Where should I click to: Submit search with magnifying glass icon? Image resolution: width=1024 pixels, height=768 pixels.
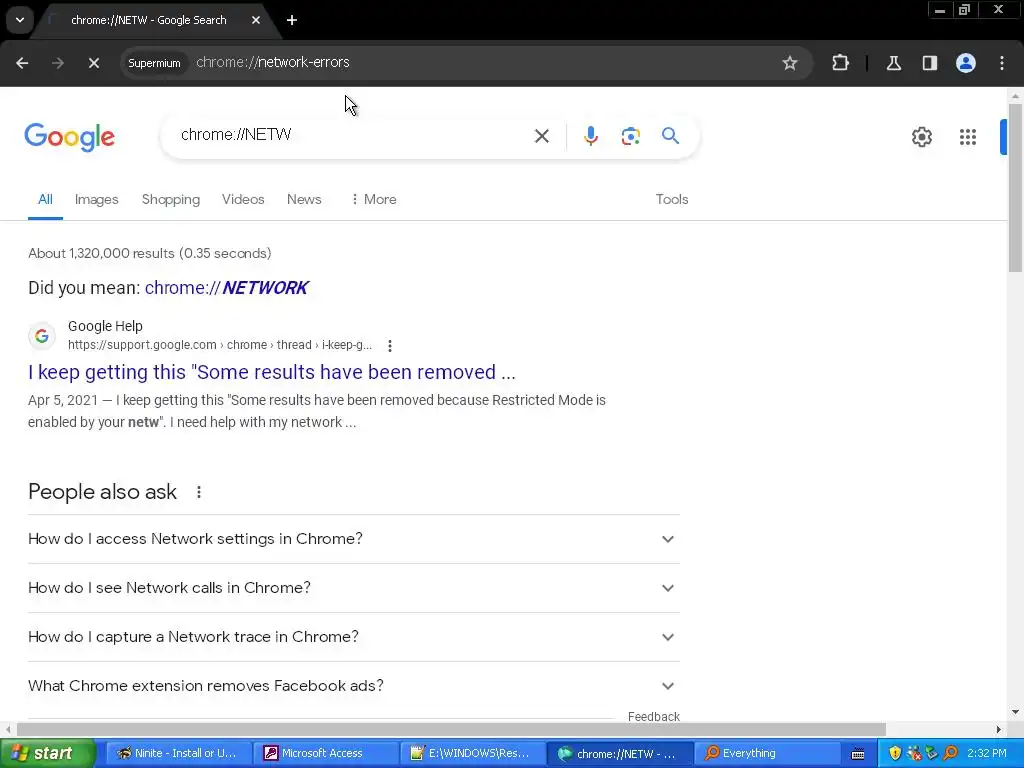(x=670, y=136)
